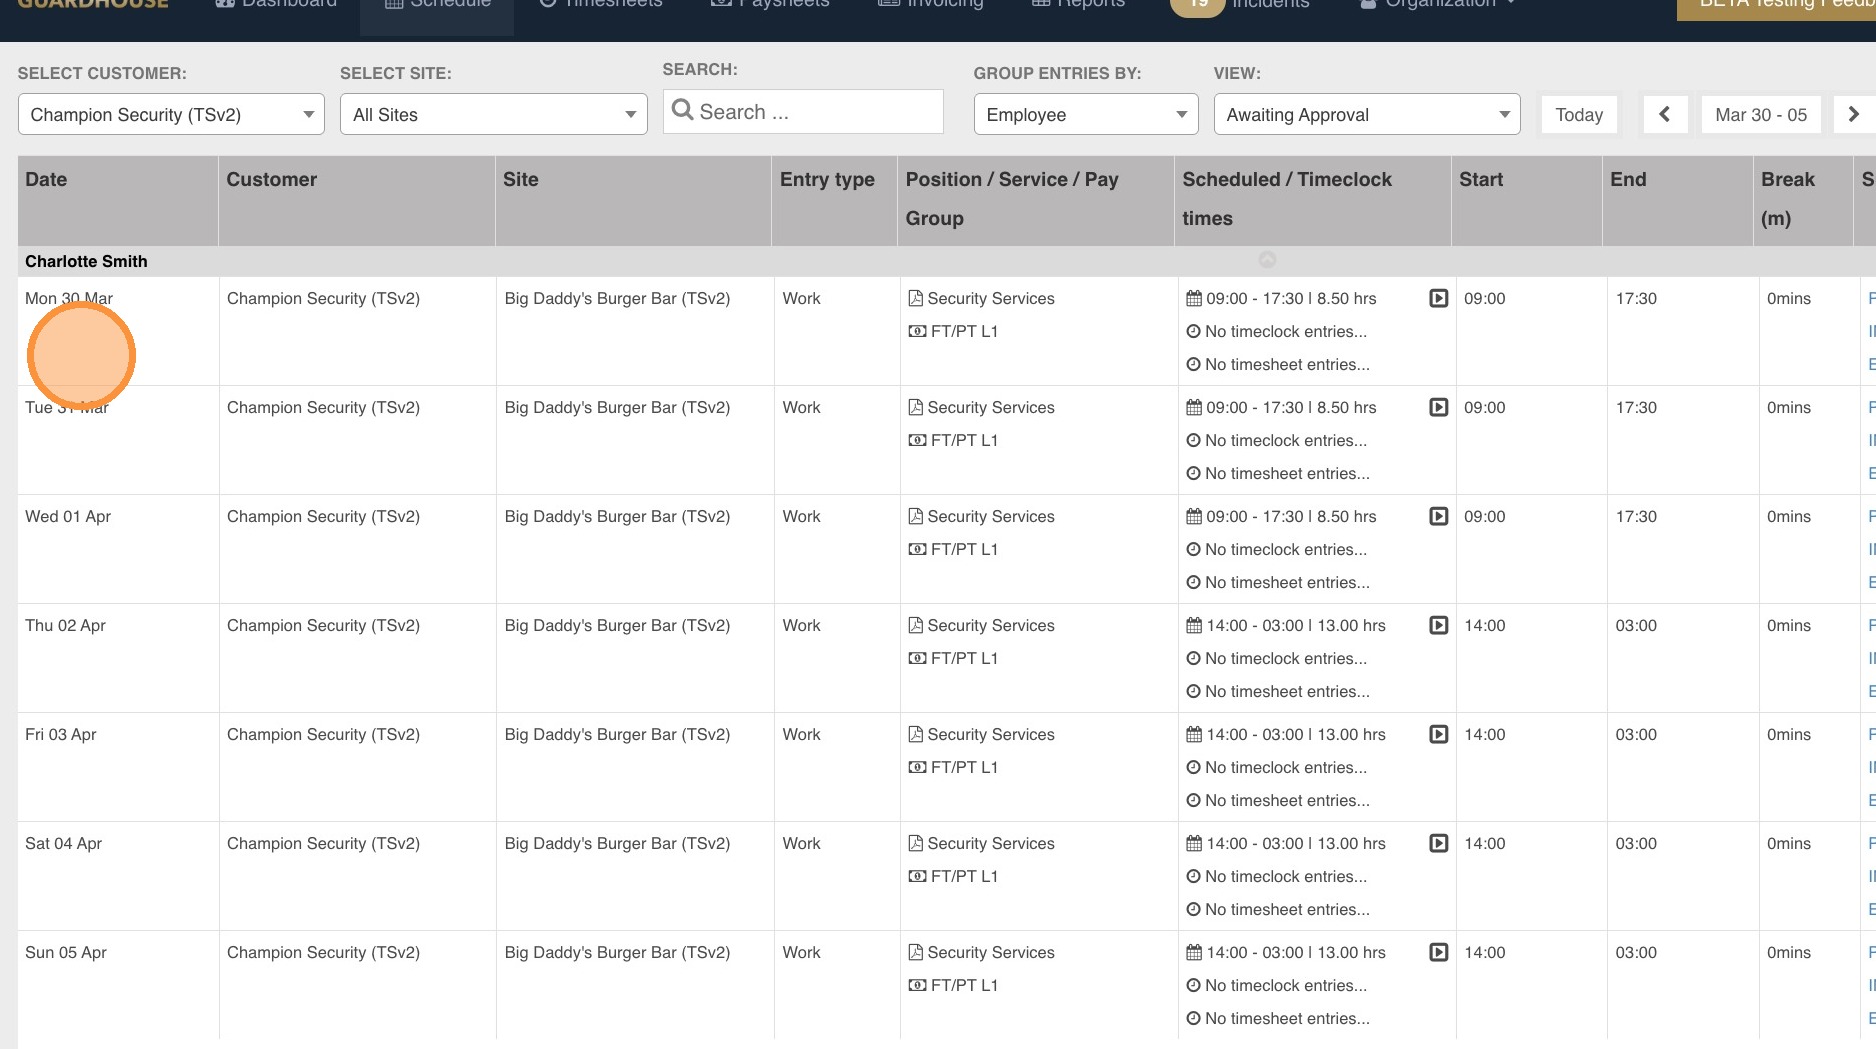The image size is (1876, 1049).
Task: Select the Charlotte Smith employee group name
Action: tap(86, 261)
